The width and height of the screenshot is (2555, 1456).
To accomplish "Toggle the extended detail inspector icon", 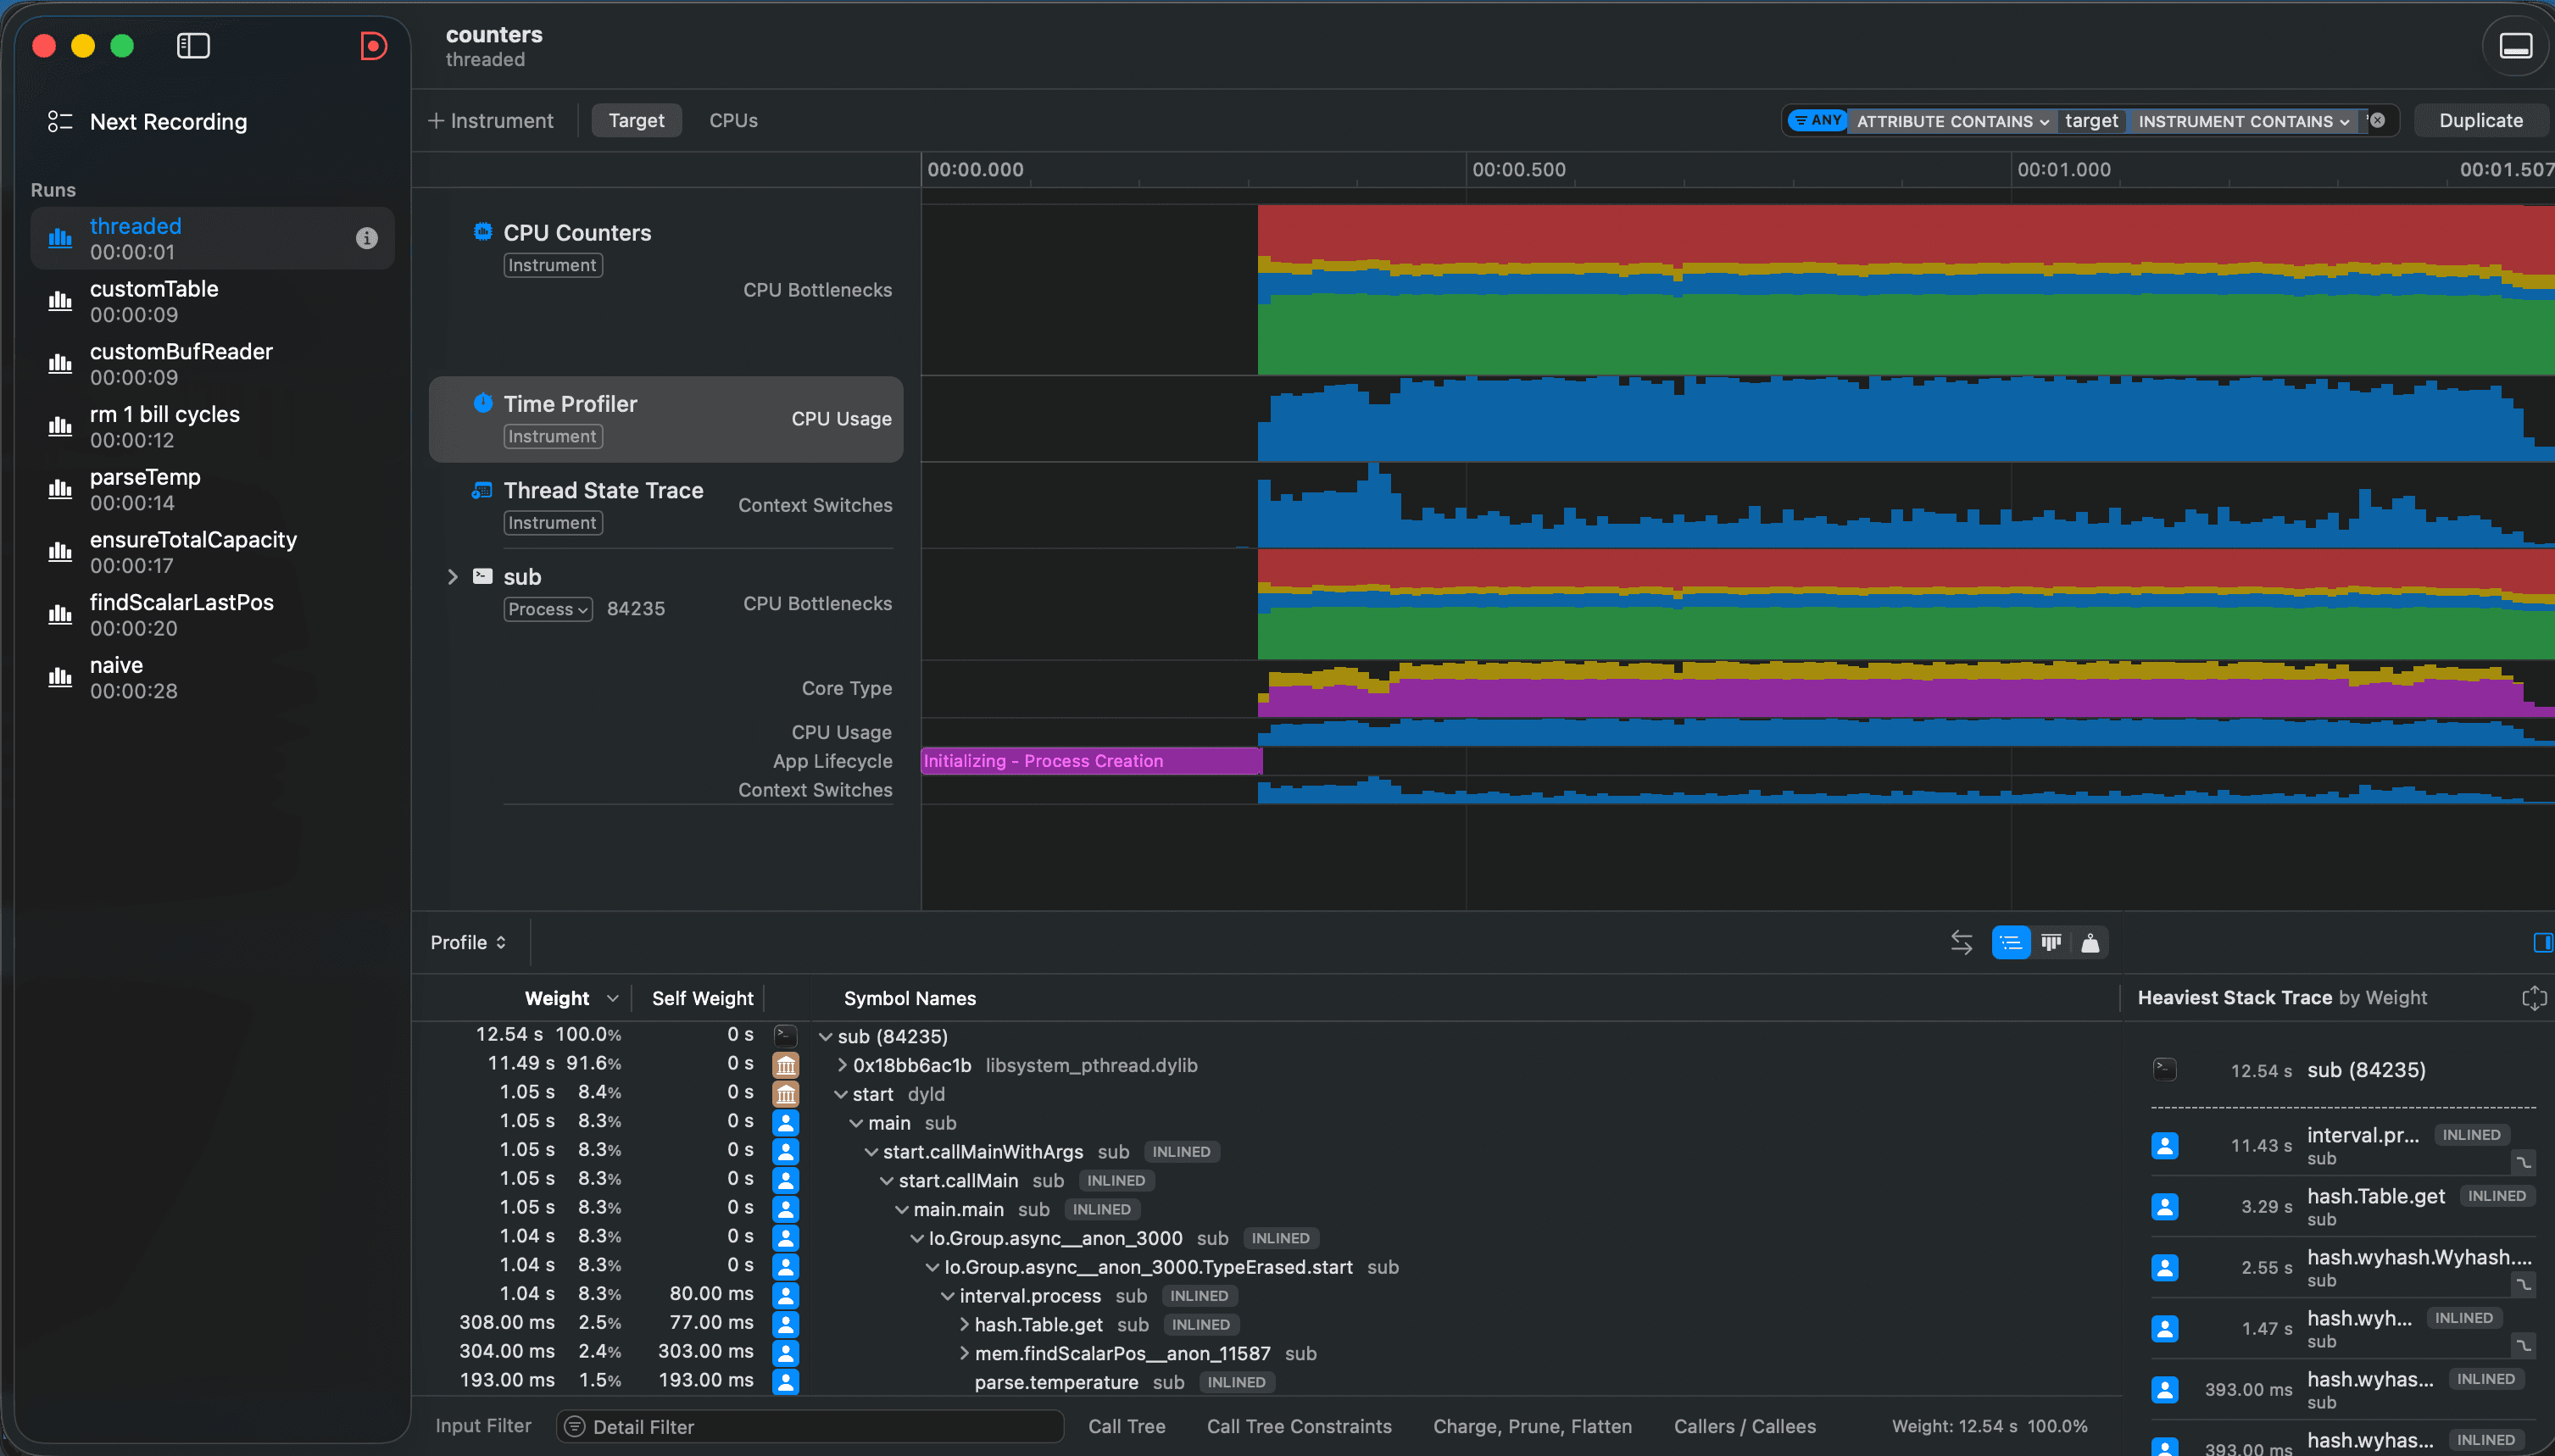I will tap(2543, 942).
